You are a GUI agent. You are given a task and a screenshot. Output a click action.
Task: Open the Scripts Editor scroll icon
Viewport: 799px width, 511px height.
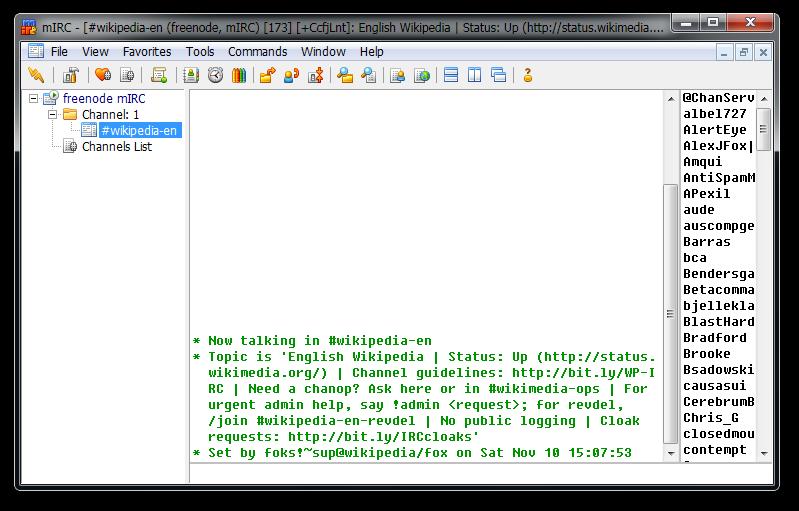point(159,75)
